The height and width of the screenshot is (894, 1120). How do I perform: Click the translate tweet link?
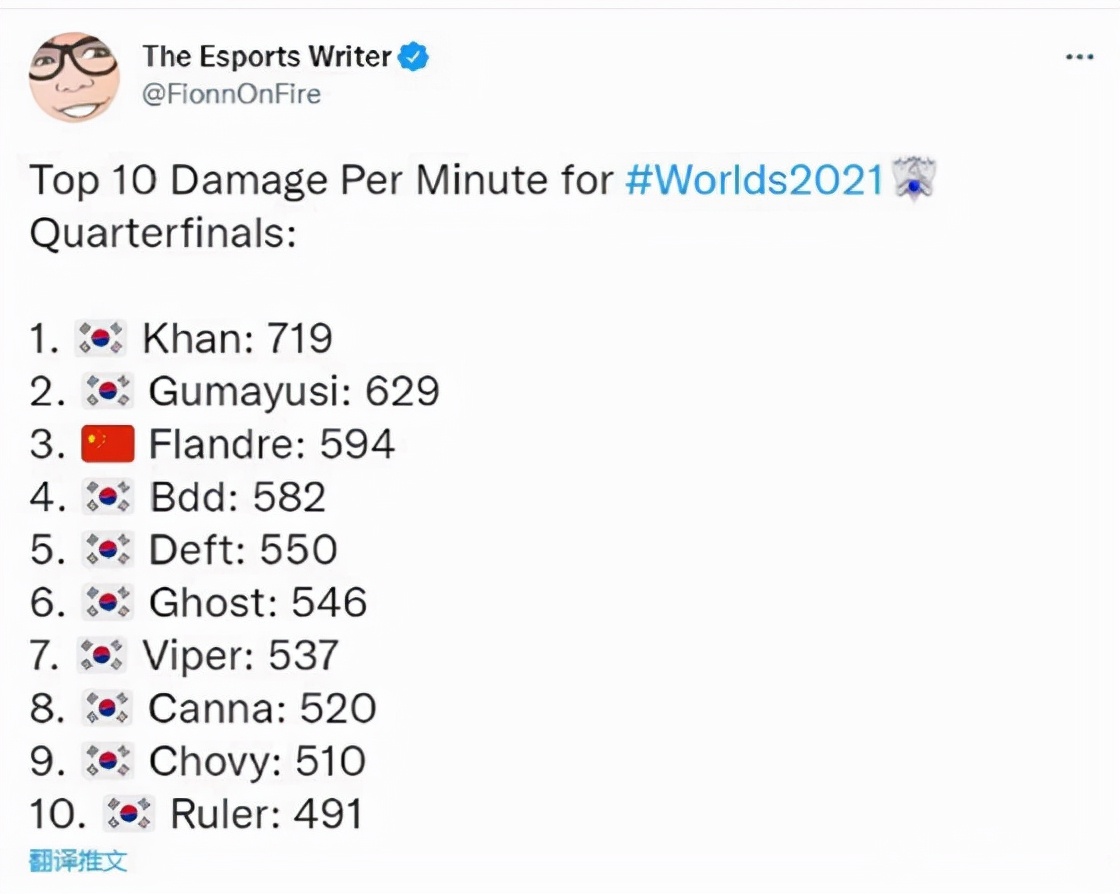(x=78, y=860)
